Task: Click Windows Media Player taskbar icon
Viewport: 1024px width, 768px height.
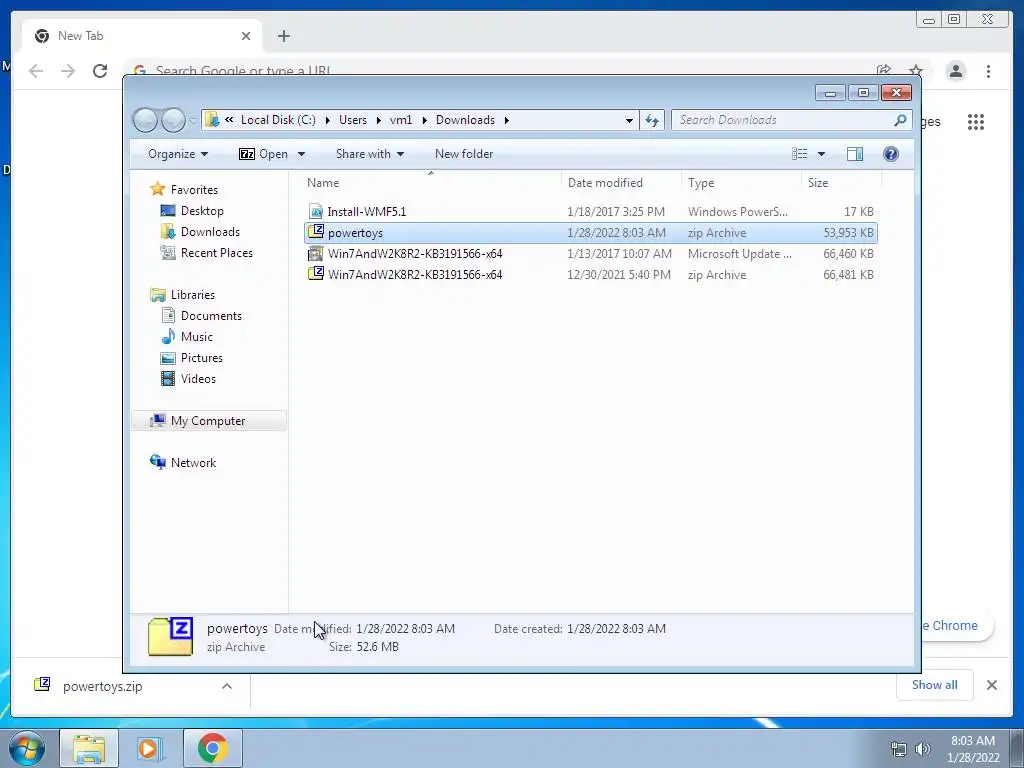Action: [x=150, y=748]
